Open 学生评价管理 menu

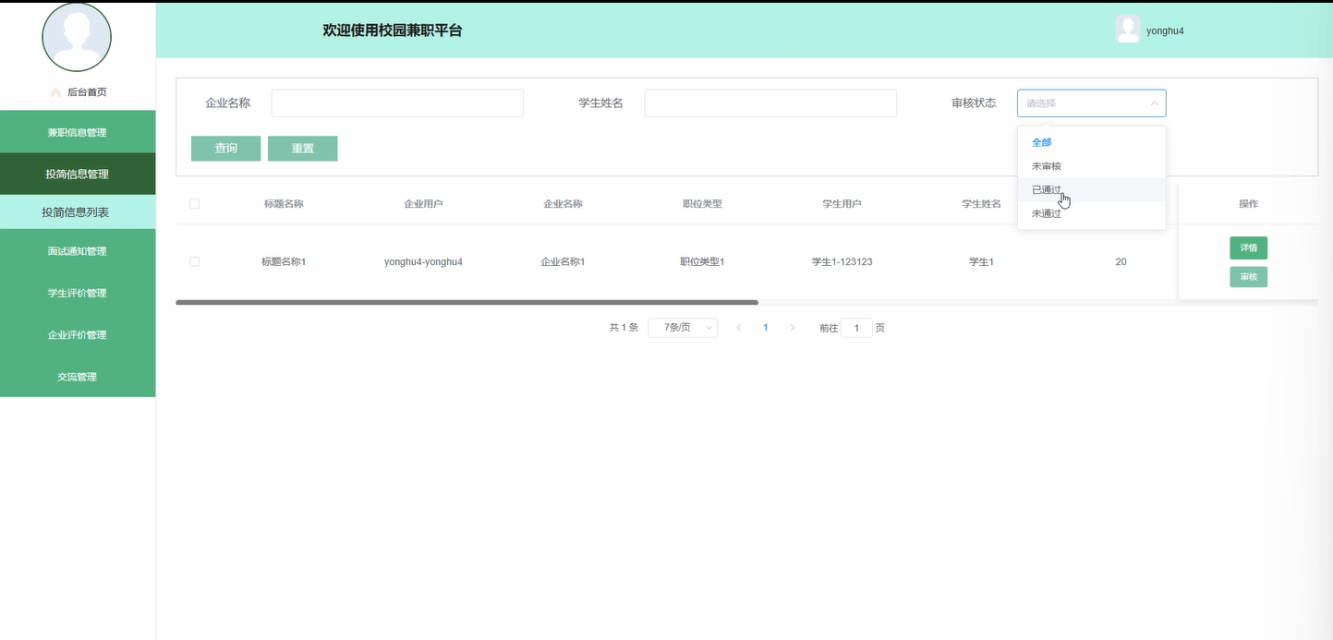point(77,293)
